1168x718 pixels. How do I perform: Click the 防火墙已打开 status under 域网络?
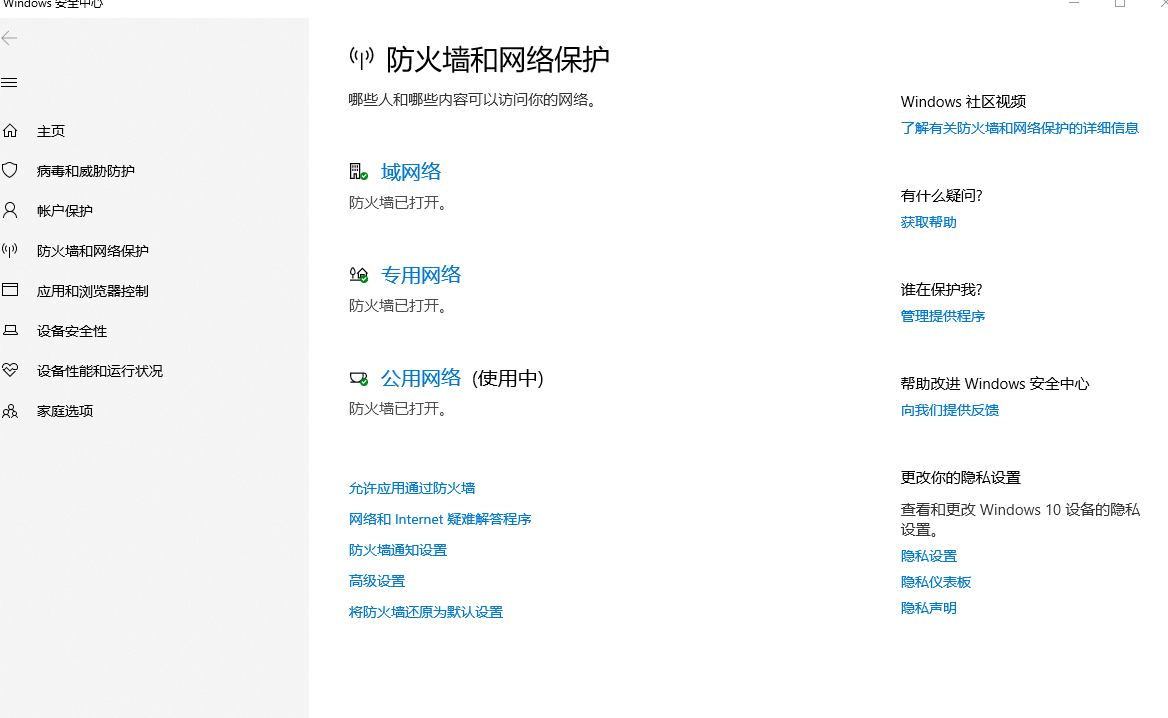tap(399, 203)
